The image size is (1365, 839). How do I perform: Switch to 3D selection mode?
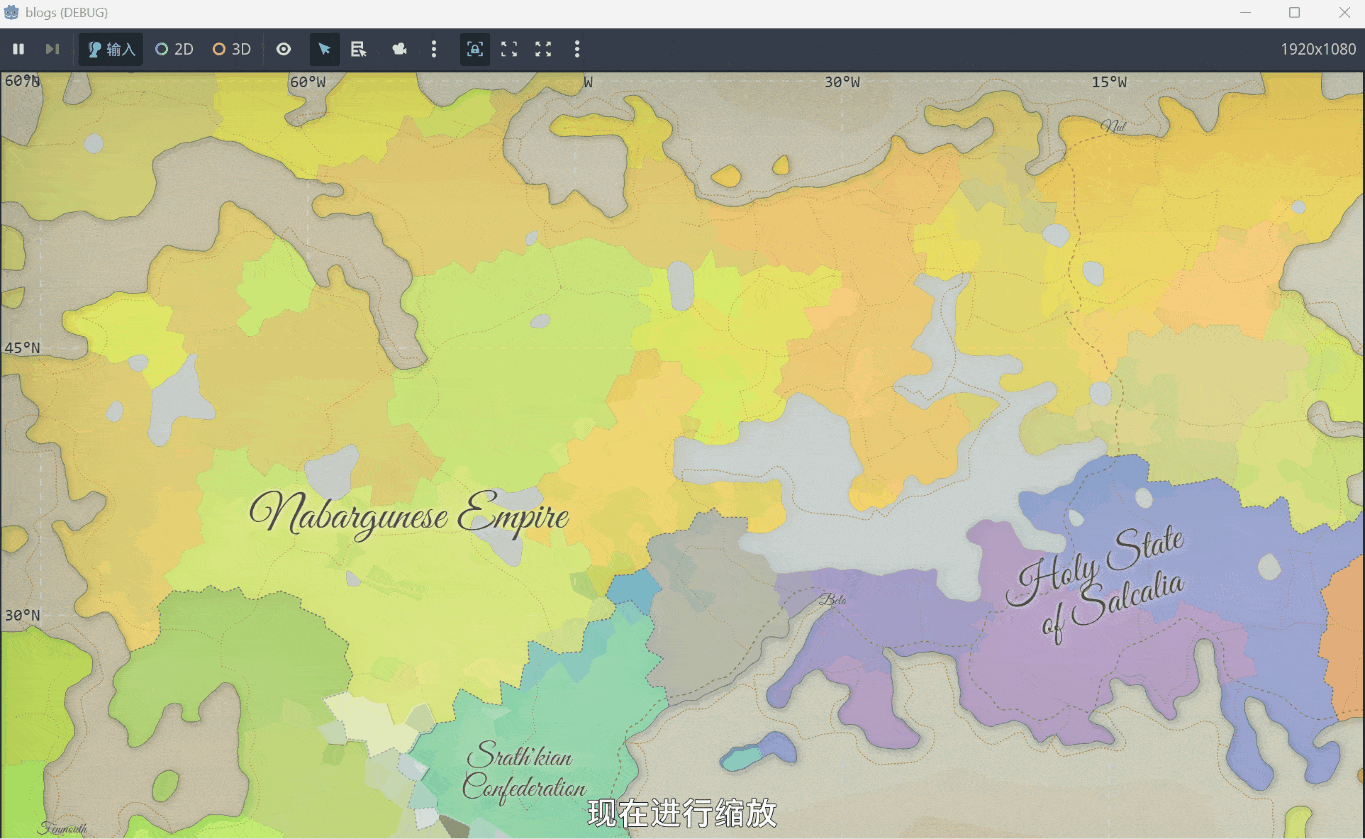[231, 49]
